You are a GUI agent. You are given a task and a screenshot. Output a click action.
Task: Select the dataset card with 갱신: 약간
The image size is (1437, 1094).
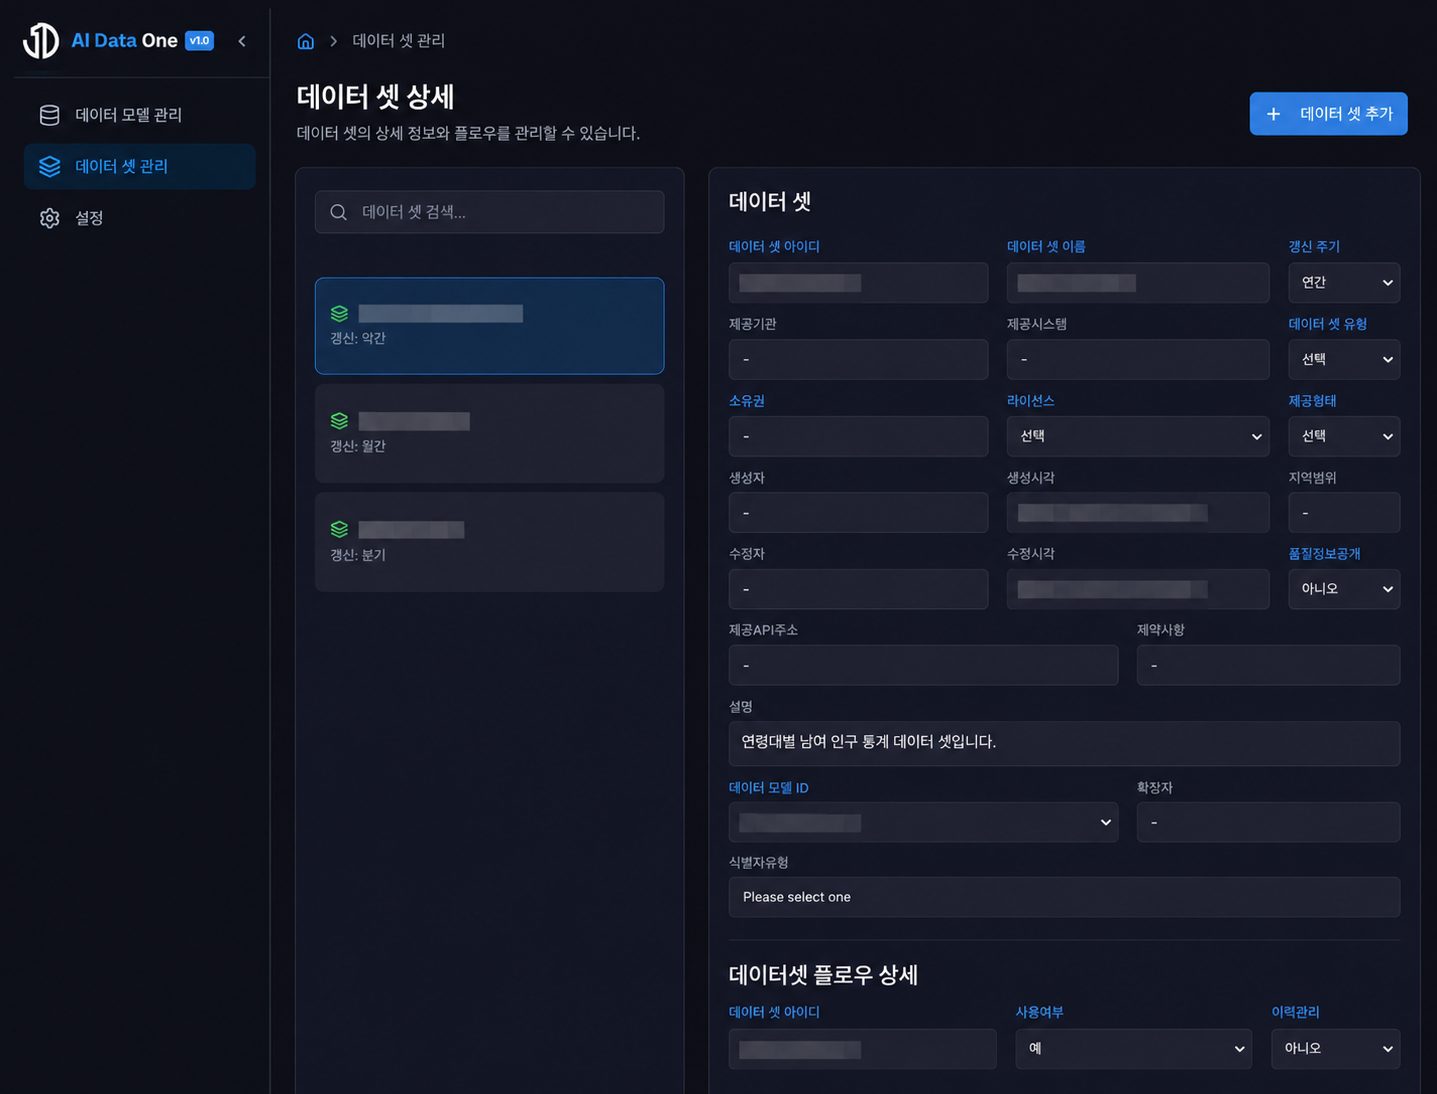pyautogui.click(x=489, y=326)
